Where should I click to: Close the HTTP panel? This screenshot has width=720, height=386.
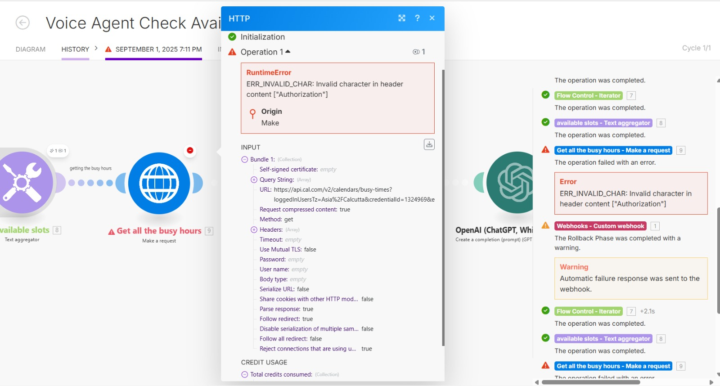point(432,18)
